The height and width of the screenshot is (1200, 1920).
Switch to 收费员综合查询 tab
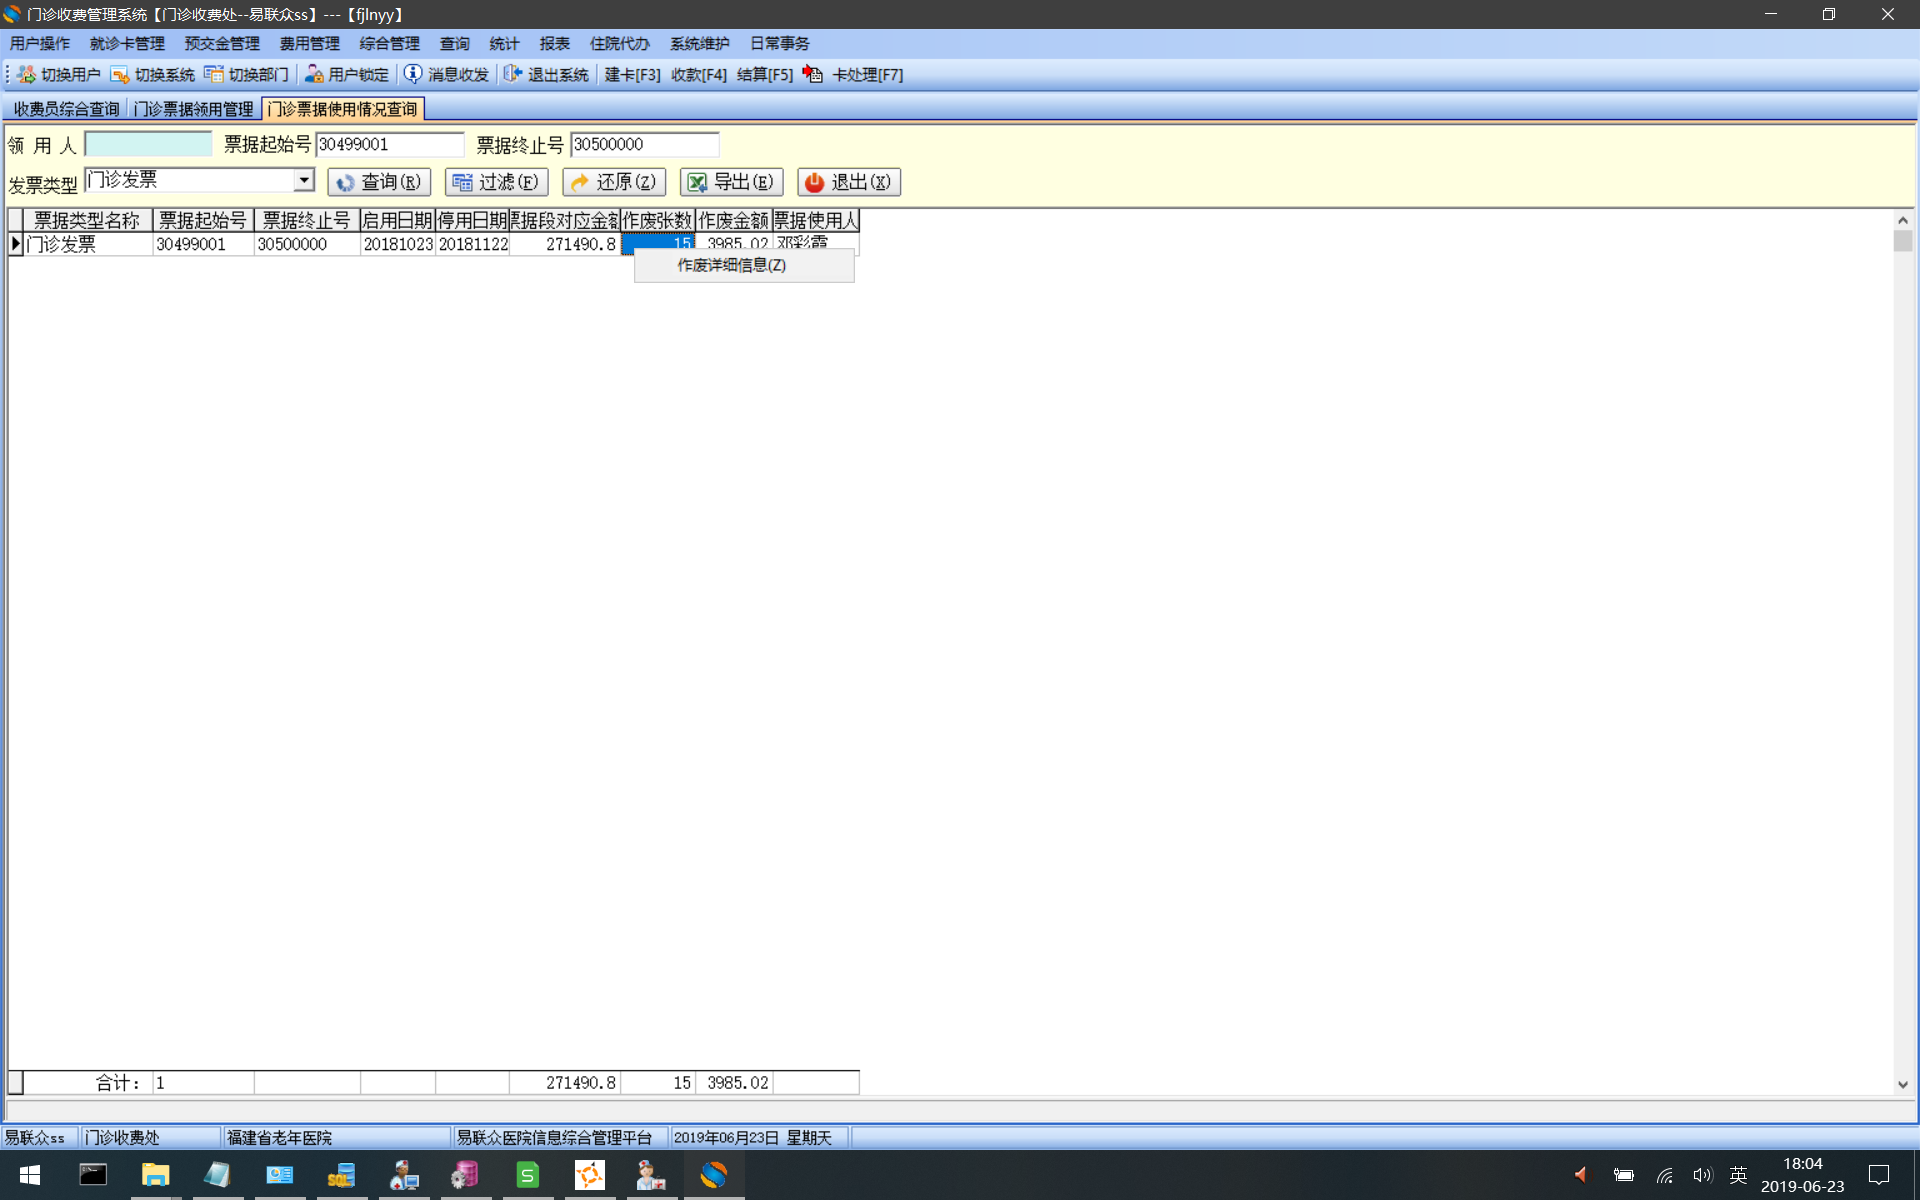click(66, 109)
